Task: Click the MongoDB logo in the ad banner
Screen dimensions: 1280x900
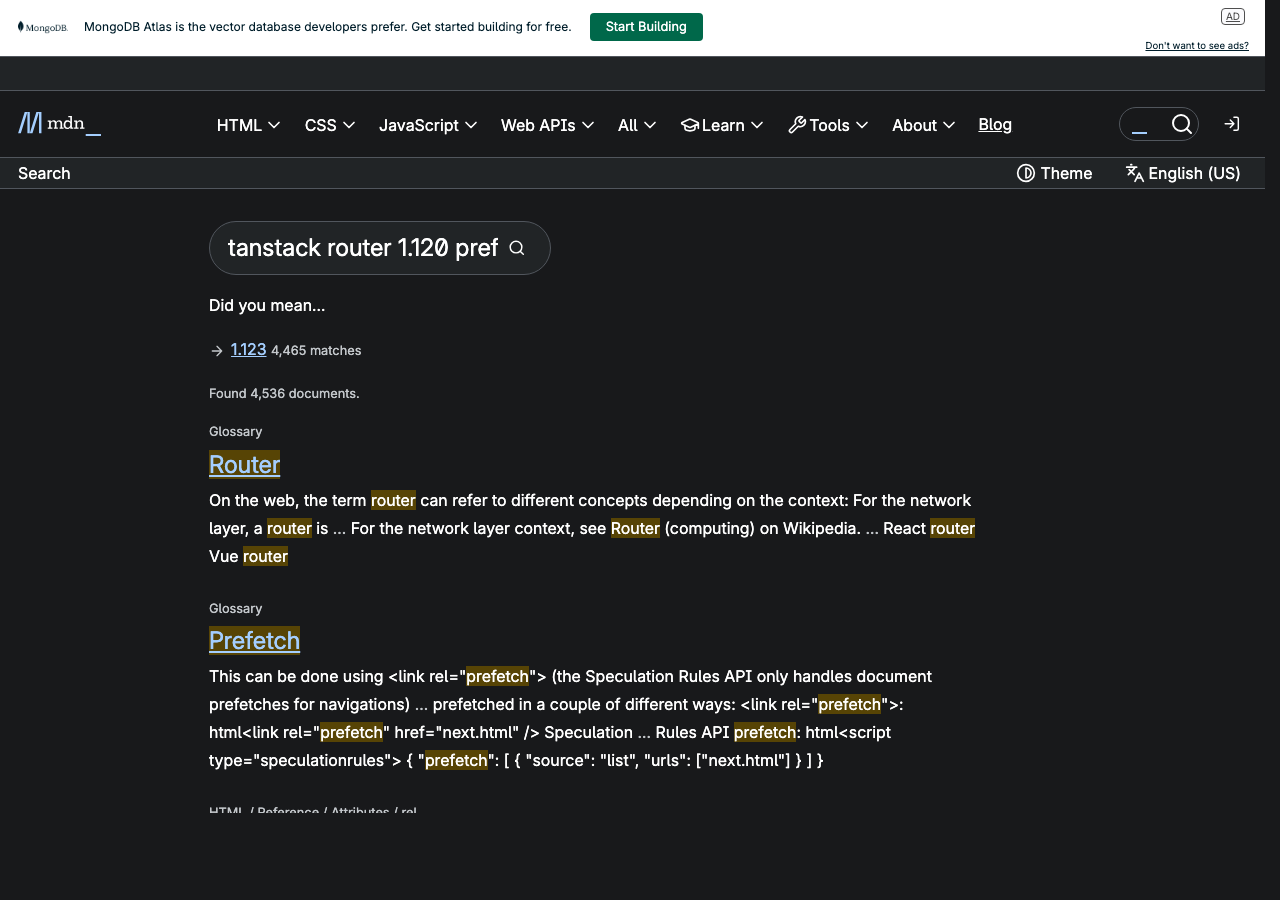Action: click(x=42, y=27)
